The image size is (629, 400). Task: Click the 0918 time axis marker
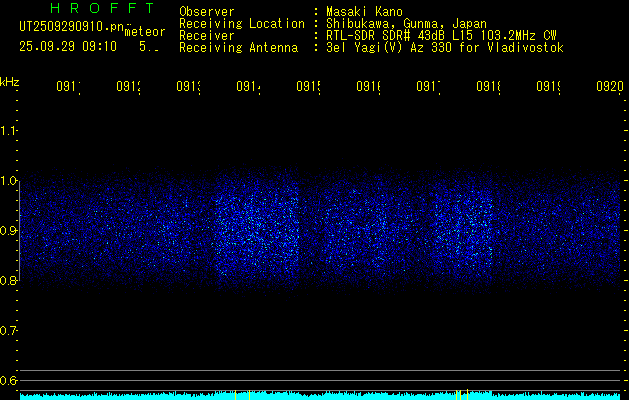[489, 86]
